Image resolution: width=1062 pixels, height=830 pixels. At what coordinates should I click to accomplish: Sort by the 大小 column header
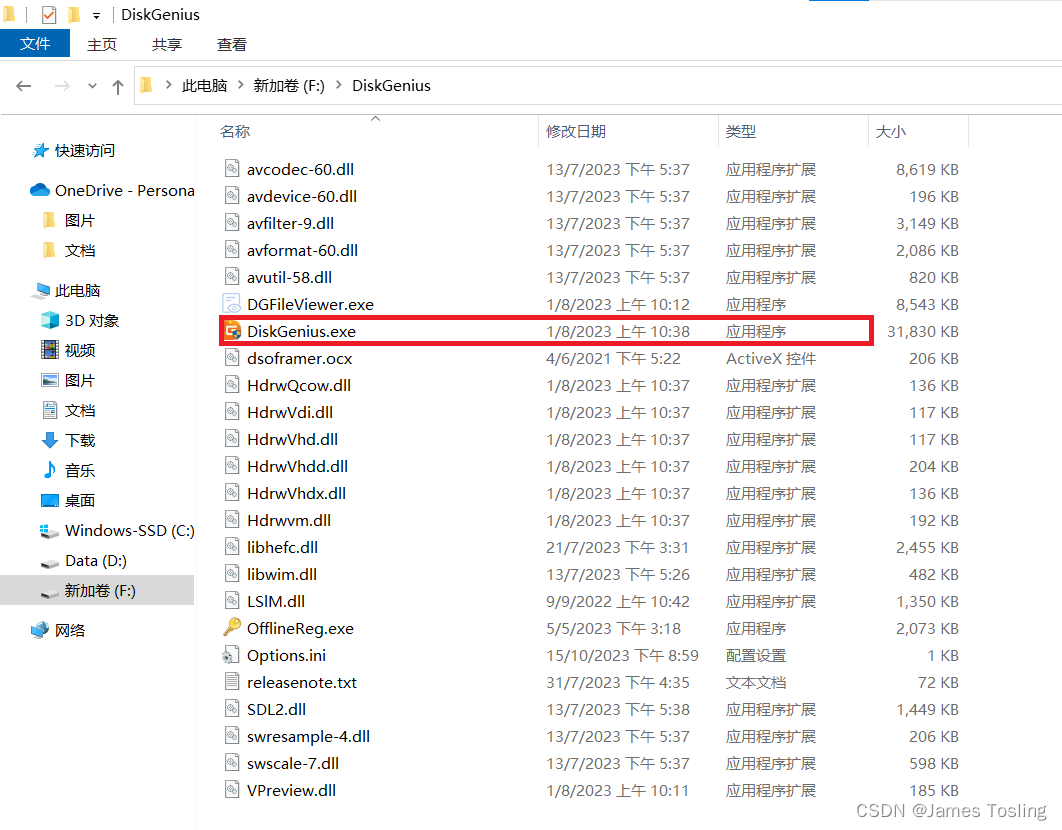coord(891,131)
